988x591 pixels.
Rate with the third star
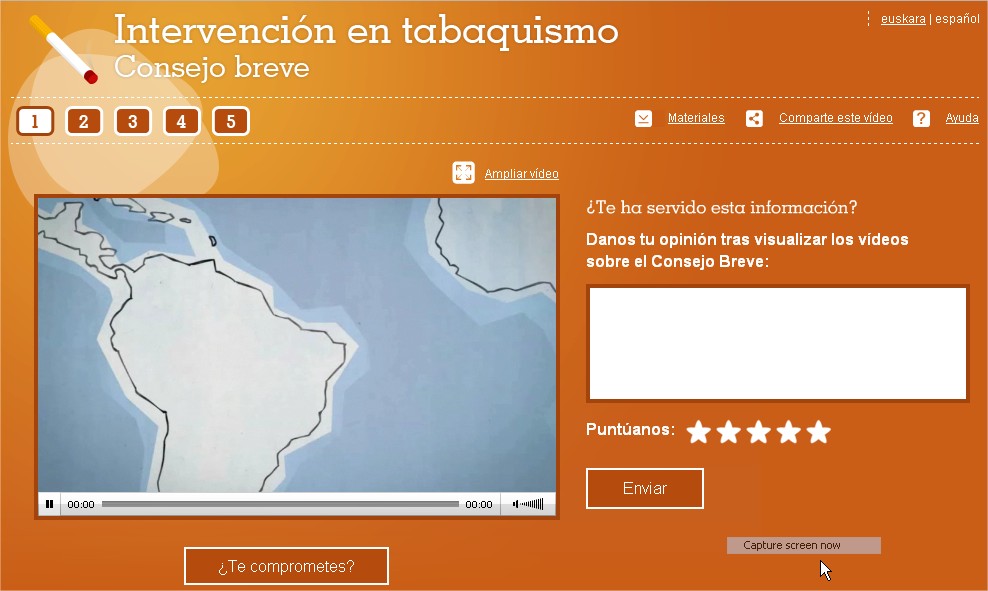[758, 432]
